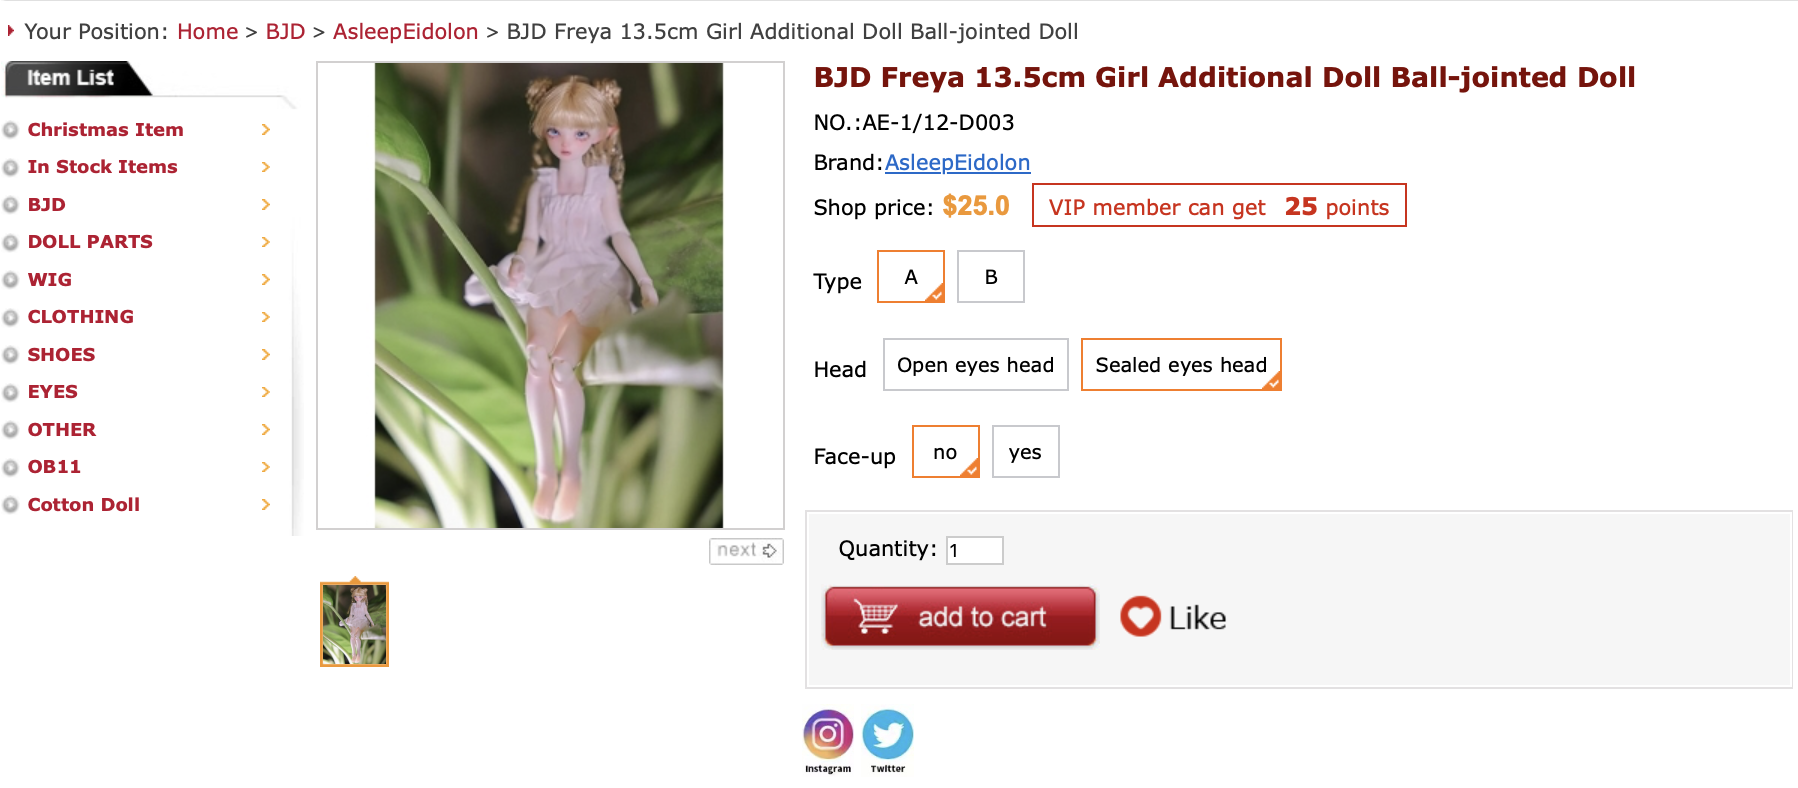Click the bullet icon beside EYES

coord(11,392)
